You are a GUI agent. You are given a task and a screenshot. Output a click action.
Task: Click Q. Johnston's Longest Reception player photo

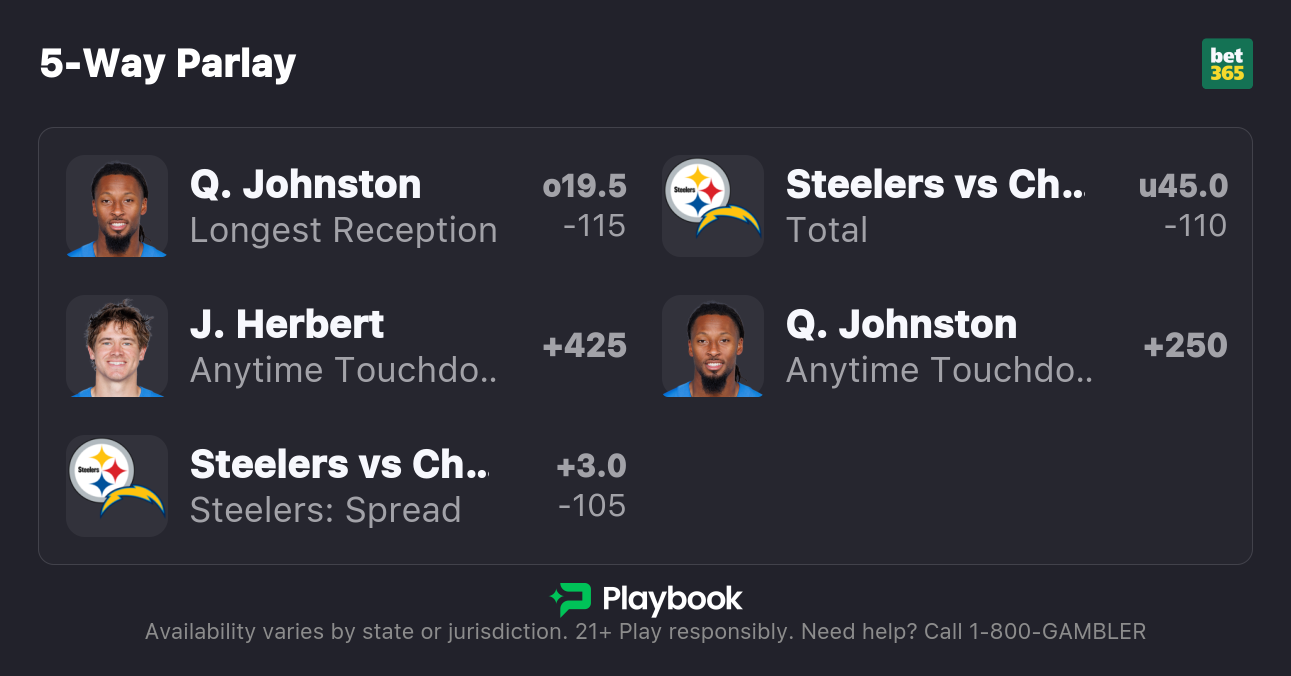coord(117,206)
